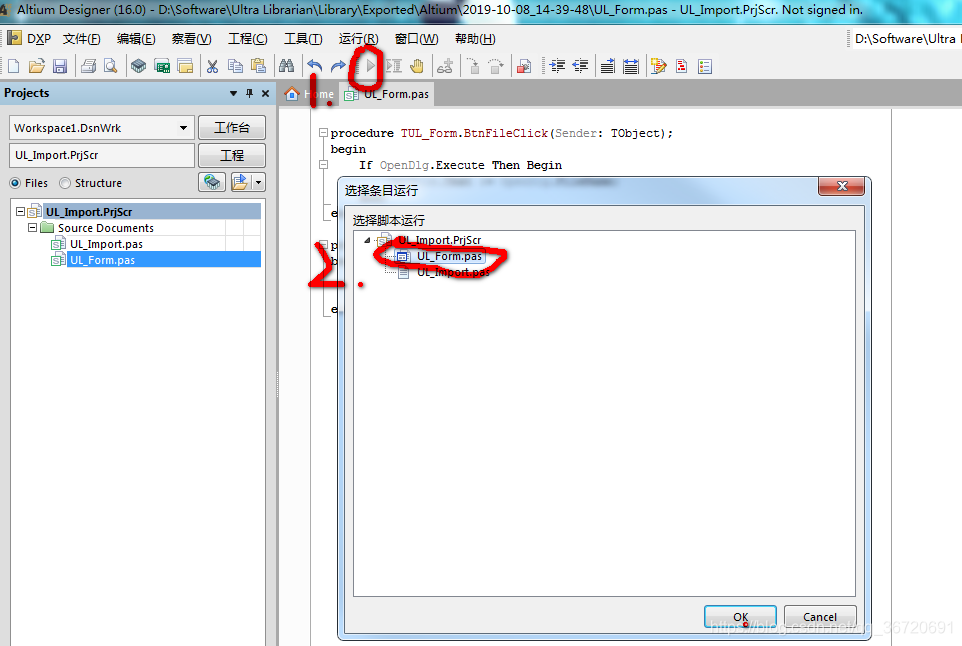Image resolution: width=962 pixels, height=646 pixels.
Task: Stop script with hand icon
Action: [417, 66]
